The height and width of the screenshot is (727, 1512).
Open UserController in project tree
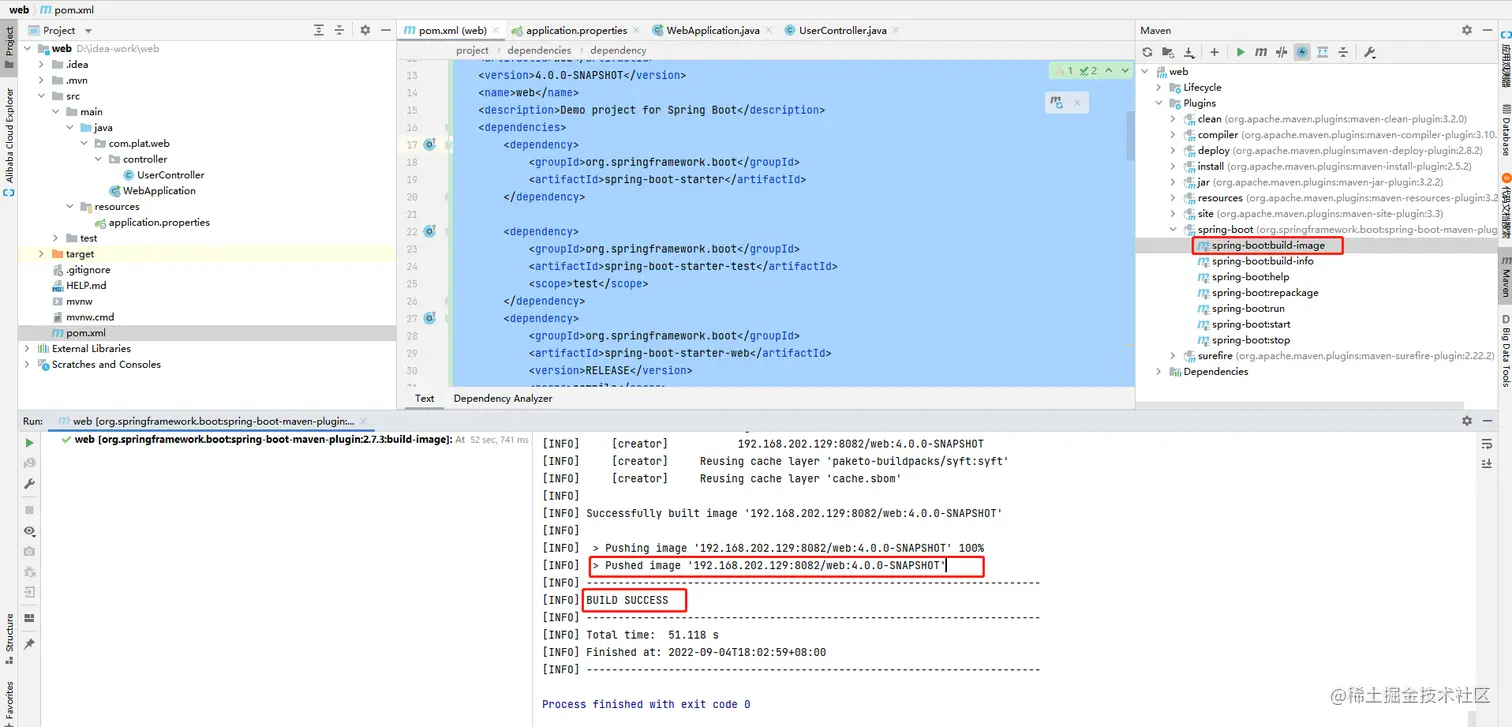tap(170, 175)
